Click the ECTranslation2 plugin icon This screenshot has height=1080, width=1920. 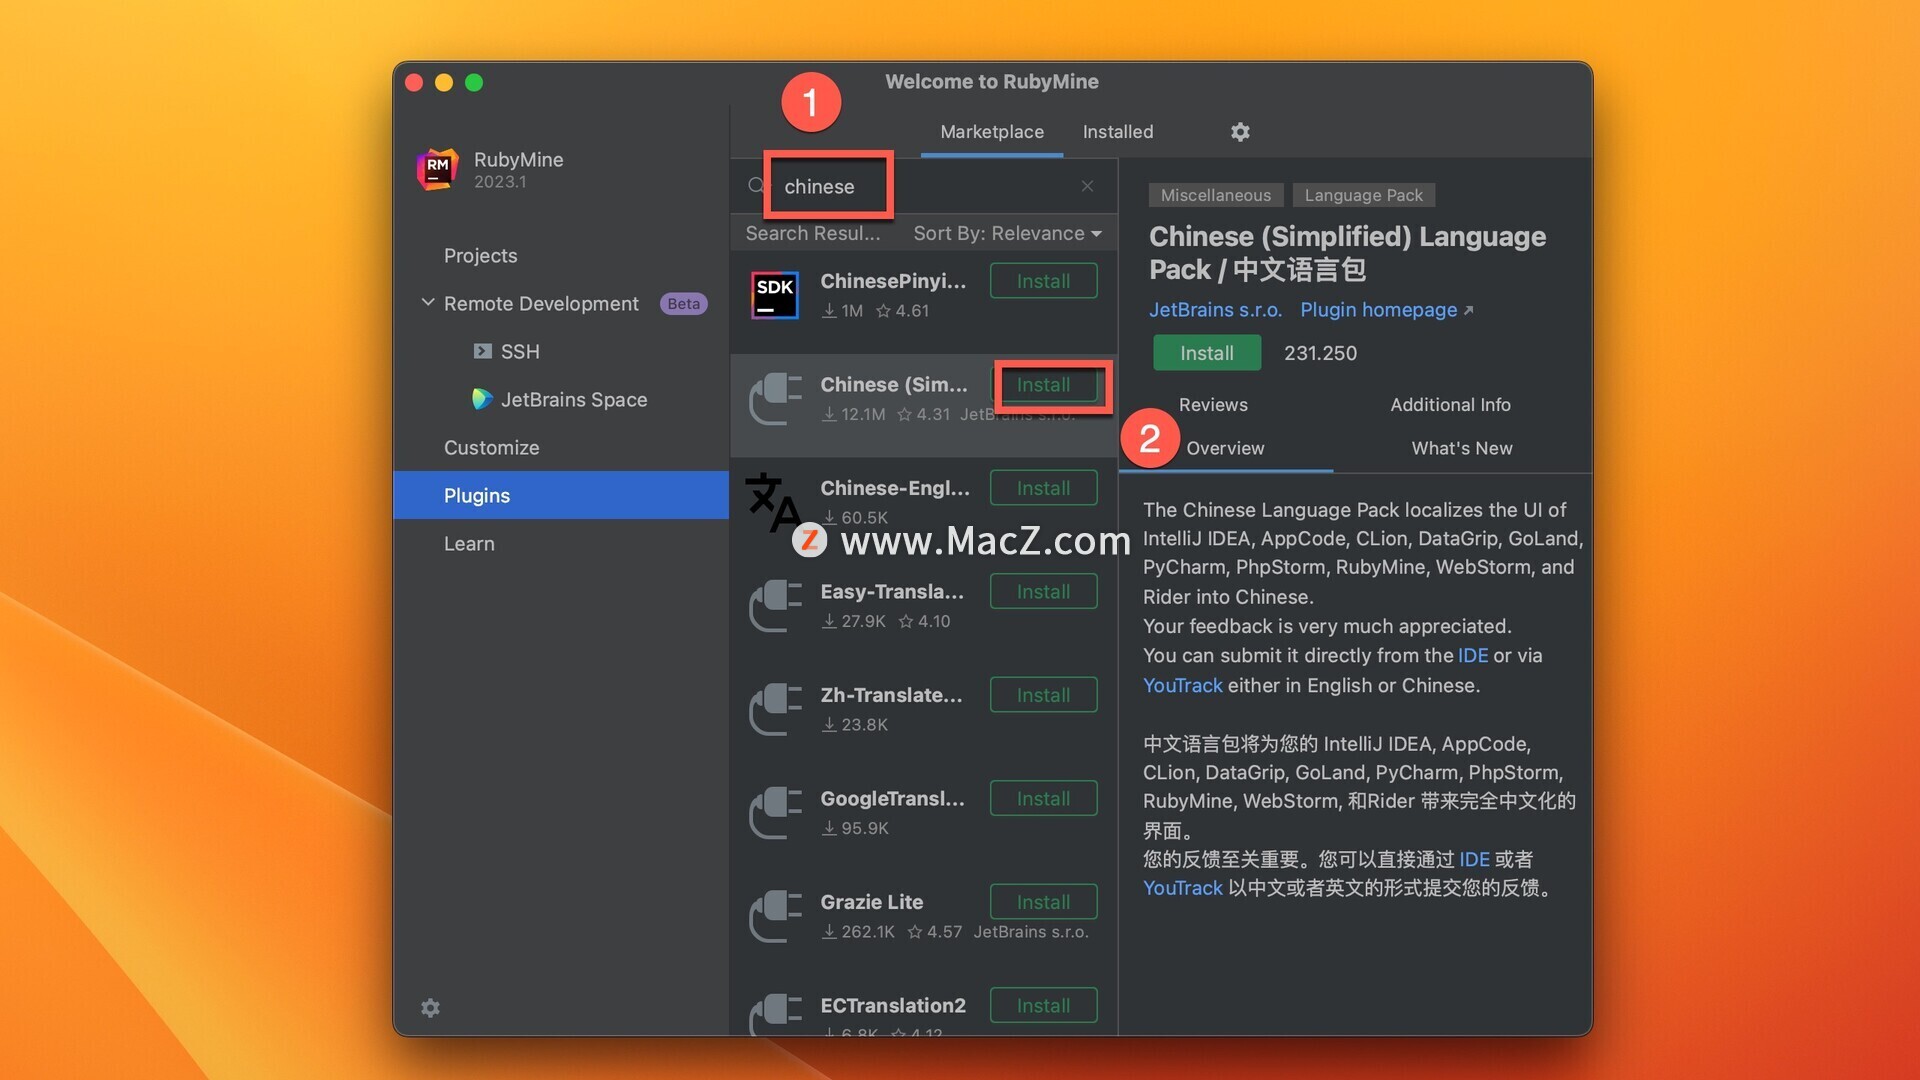775,1014
